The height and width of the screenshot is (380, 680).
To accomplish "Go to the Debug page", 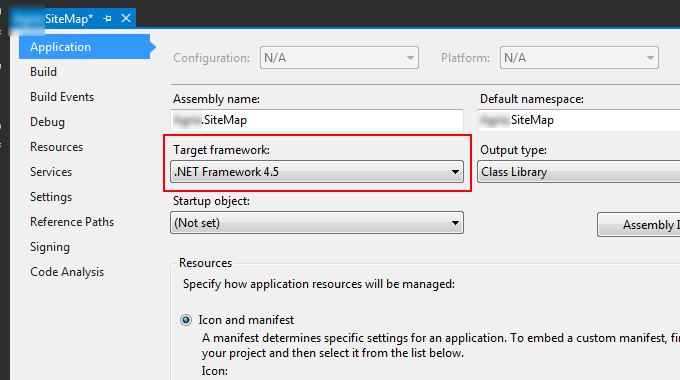I will tap(47, 122).
